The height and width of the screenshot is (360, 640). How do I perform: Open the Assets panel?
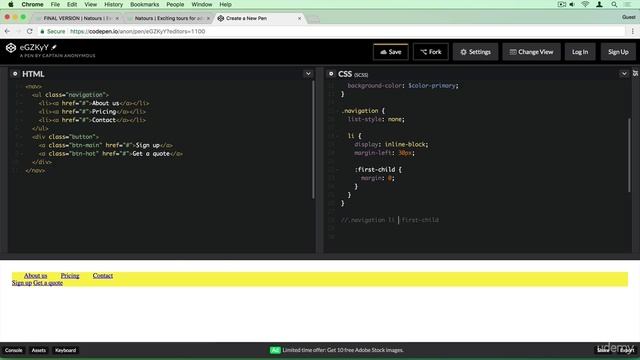[39, 350]
